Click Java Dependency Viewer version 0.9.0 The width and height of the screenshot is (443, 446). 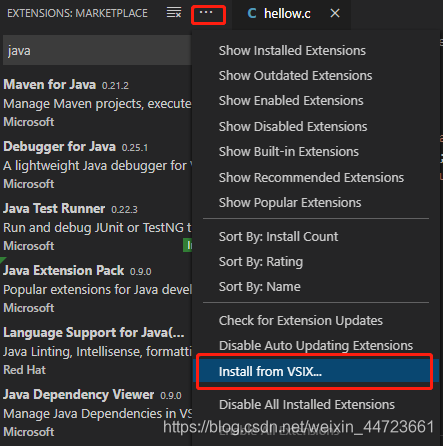click(x=171, y=396)
